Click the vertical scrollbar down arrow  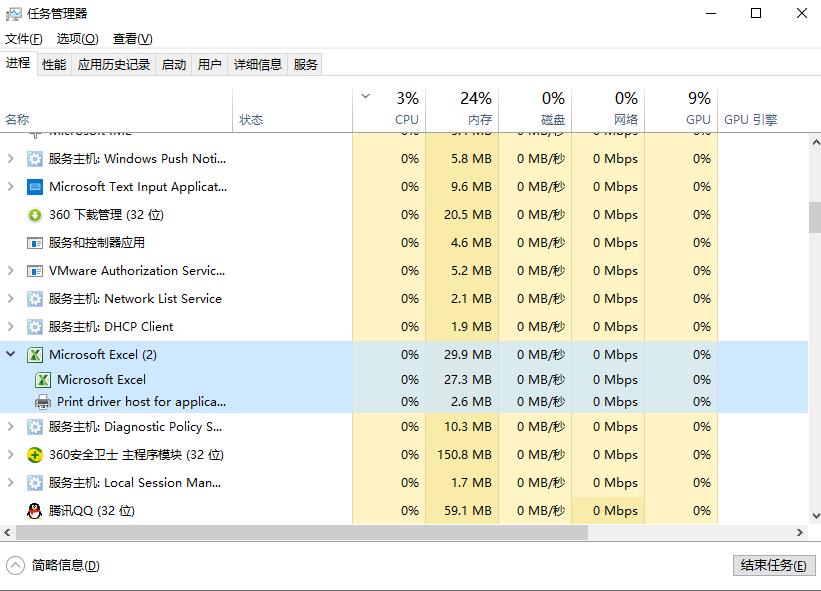[815, 516]
